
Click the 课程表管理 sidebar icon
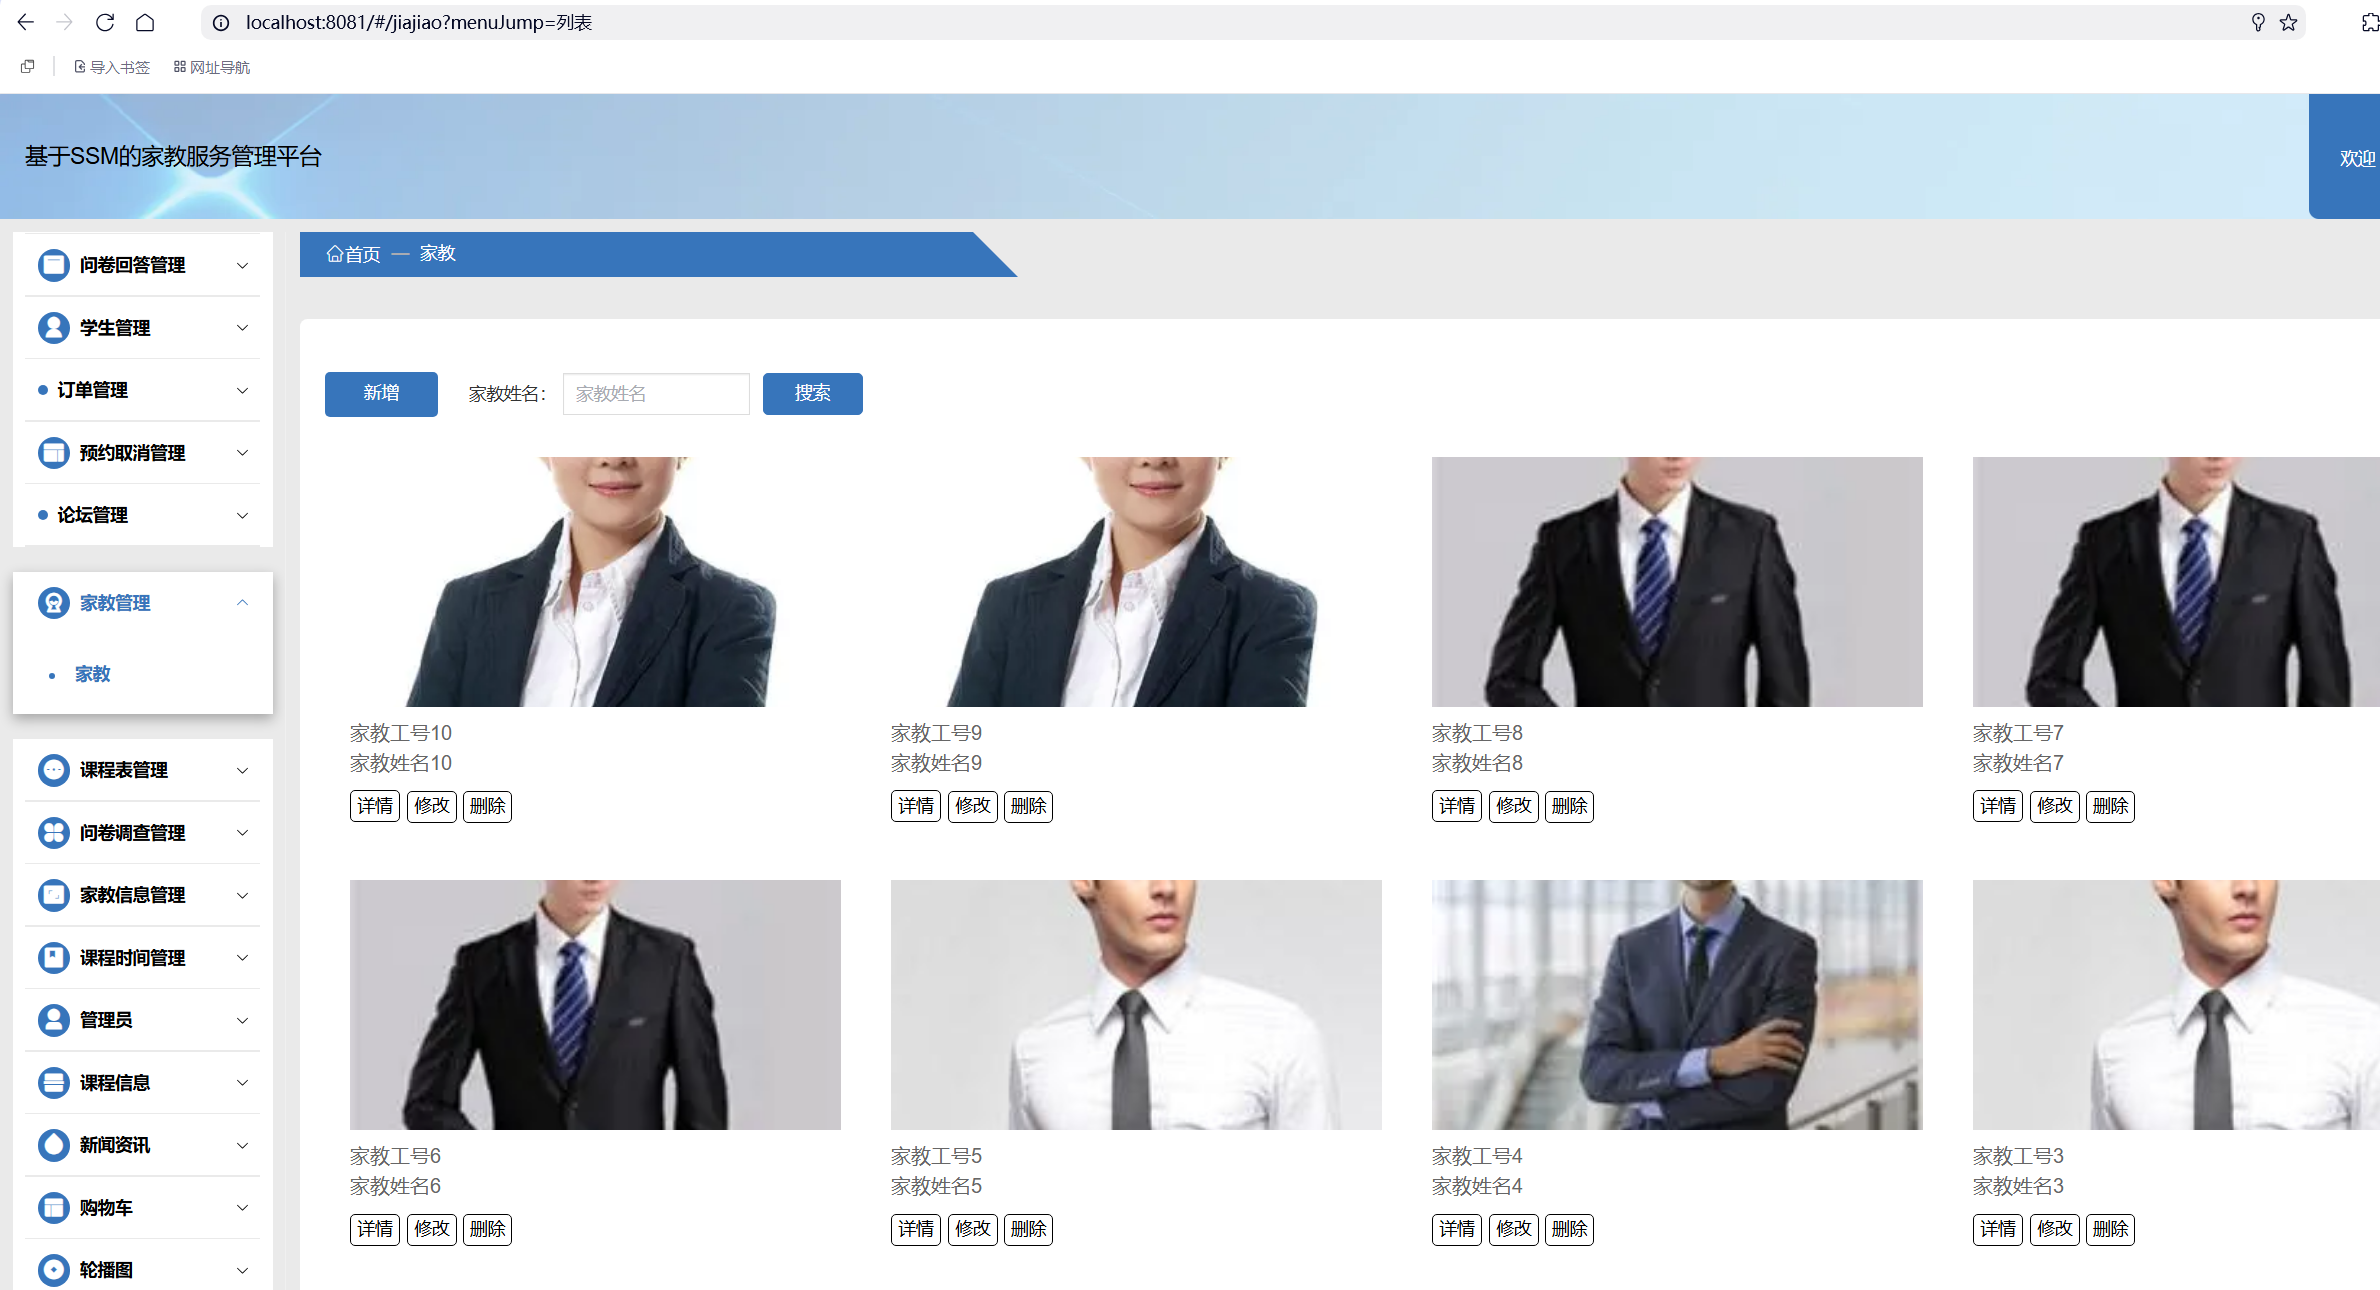coord(53,770)
